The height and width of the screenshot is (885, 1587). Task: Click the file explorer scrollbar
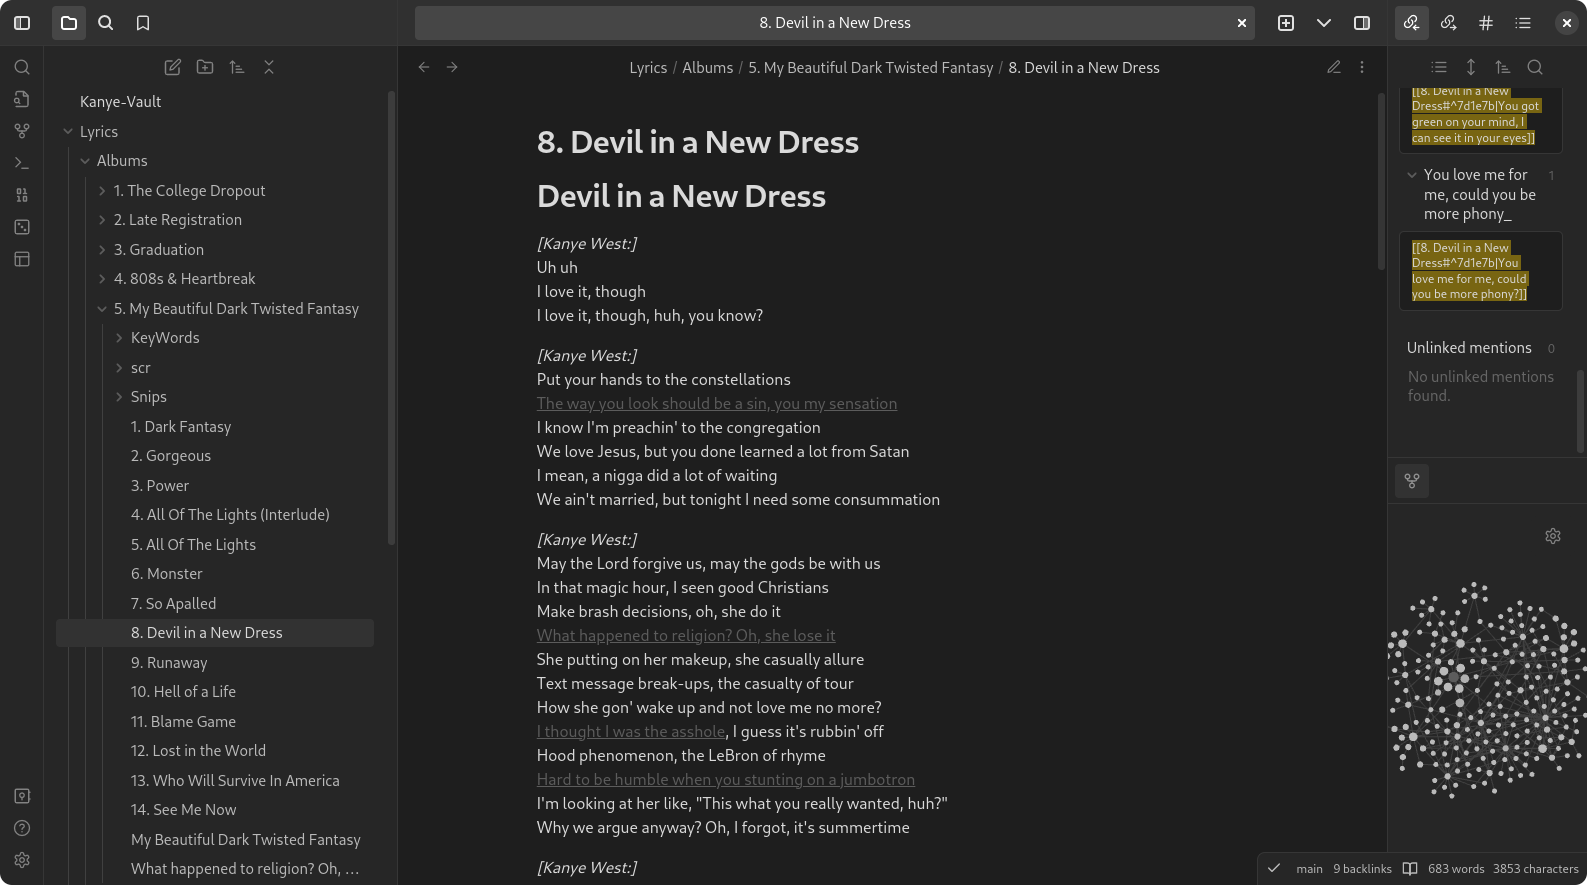click(x=391, y=318)
